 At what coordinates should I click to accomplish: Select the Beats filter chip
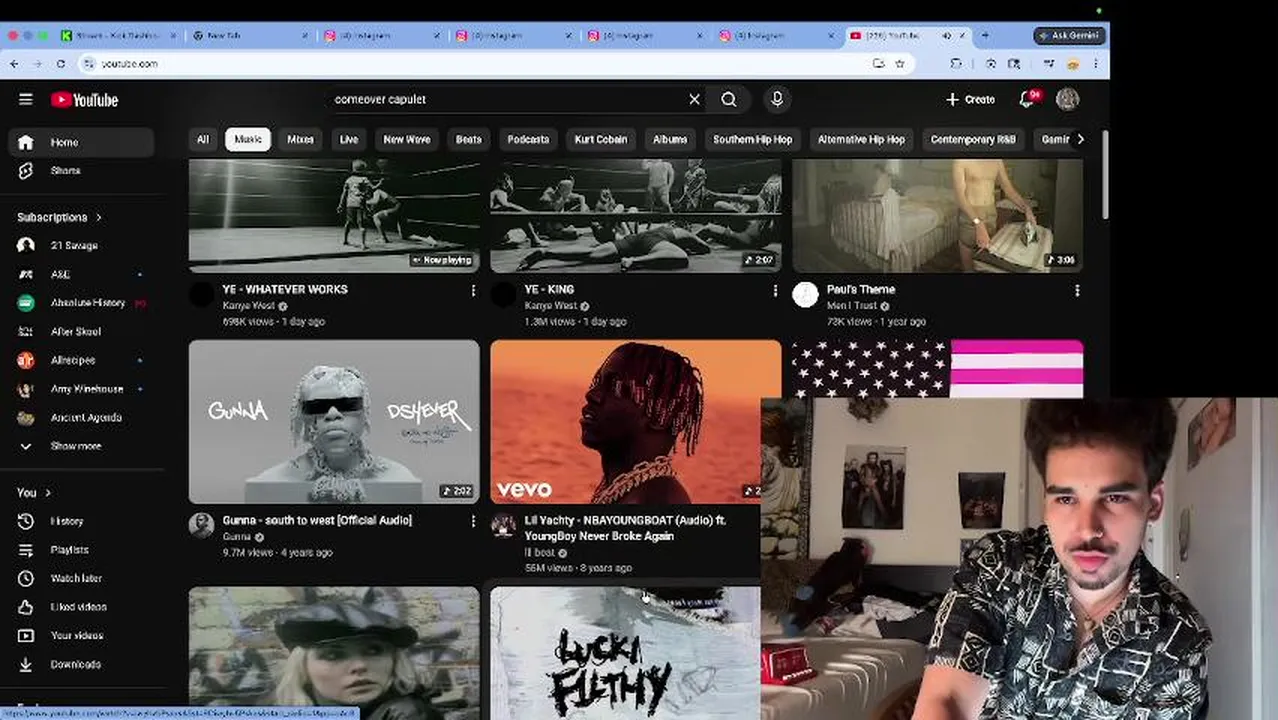coord(469,139)
